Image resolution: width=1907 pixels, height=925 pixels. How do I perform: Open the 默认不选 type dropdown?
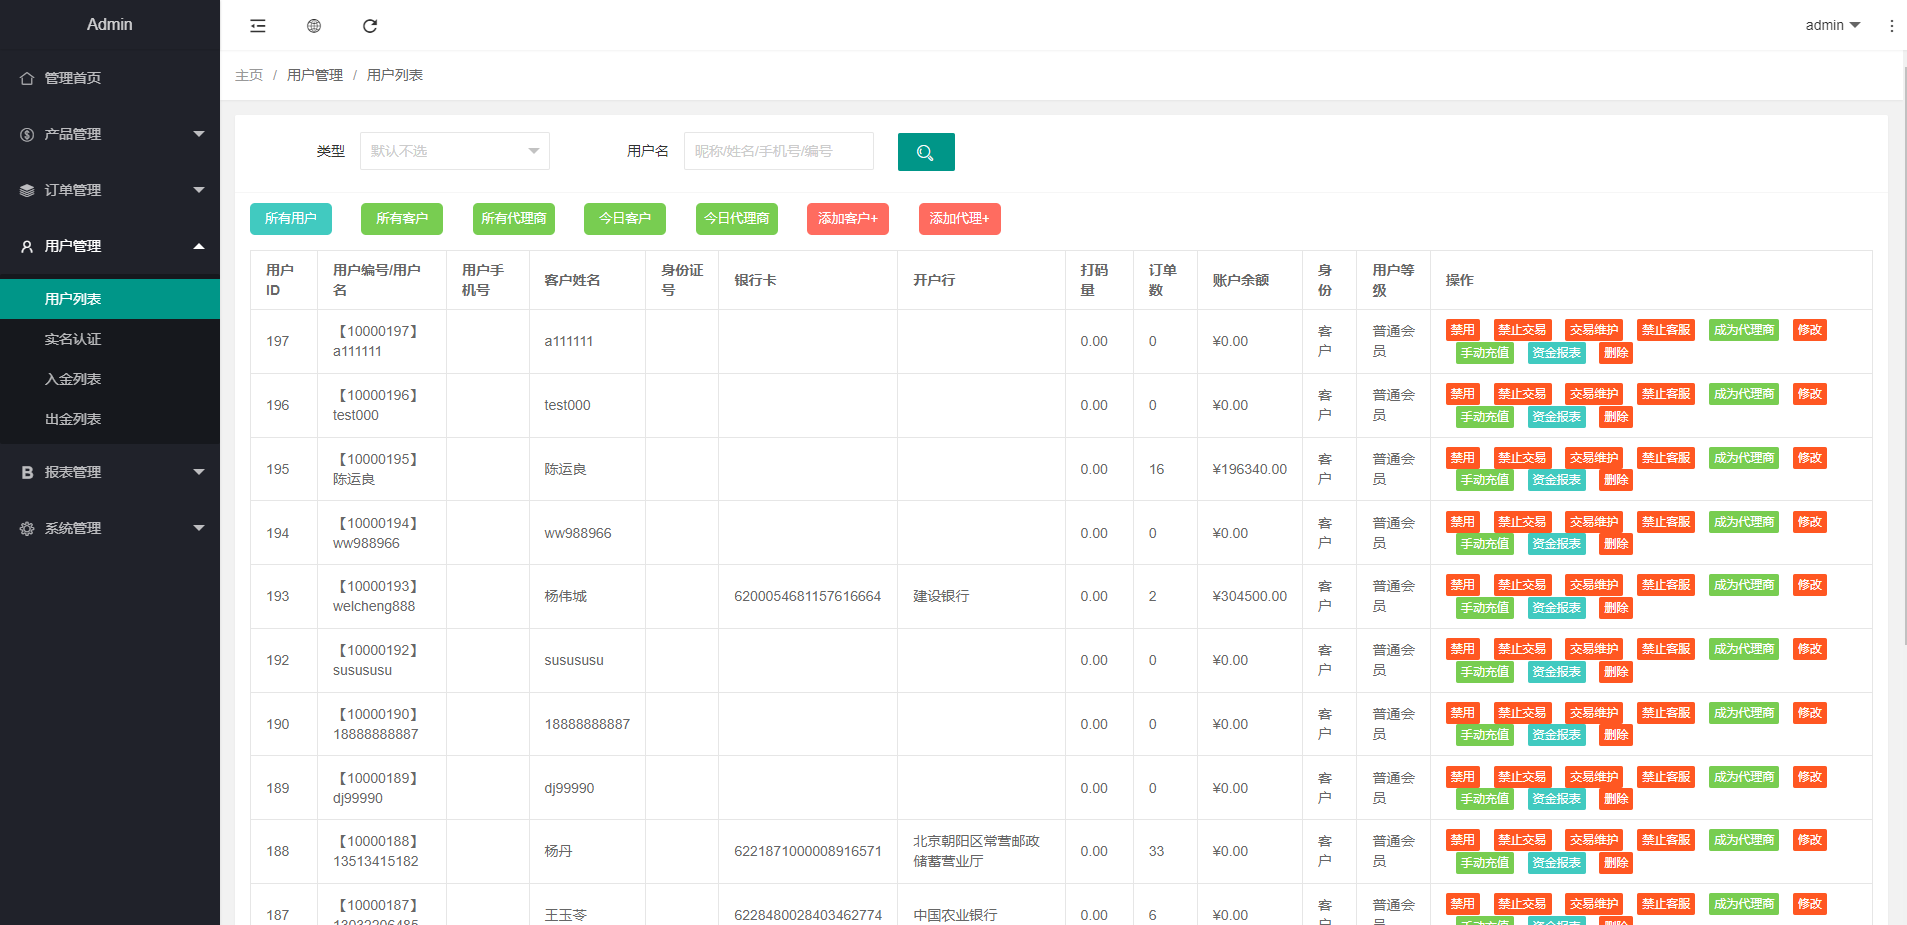tap(454, 150)
